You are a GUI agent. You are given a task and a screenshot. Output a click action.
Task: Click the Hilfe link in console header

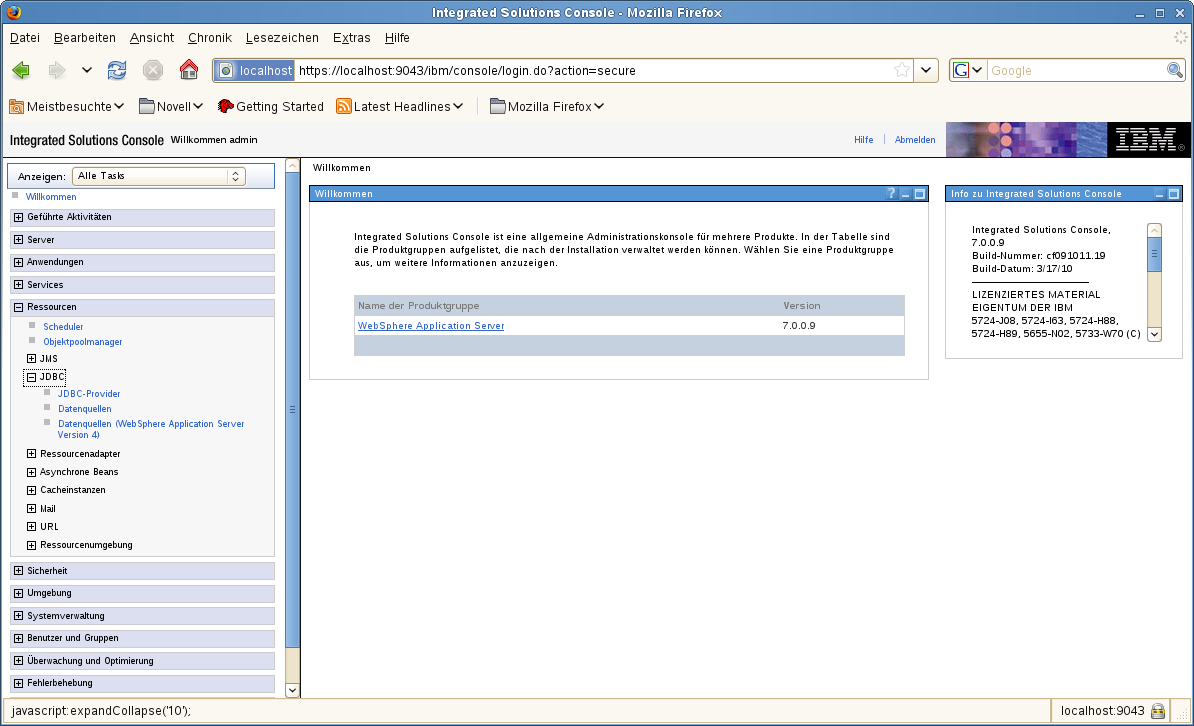864,139
